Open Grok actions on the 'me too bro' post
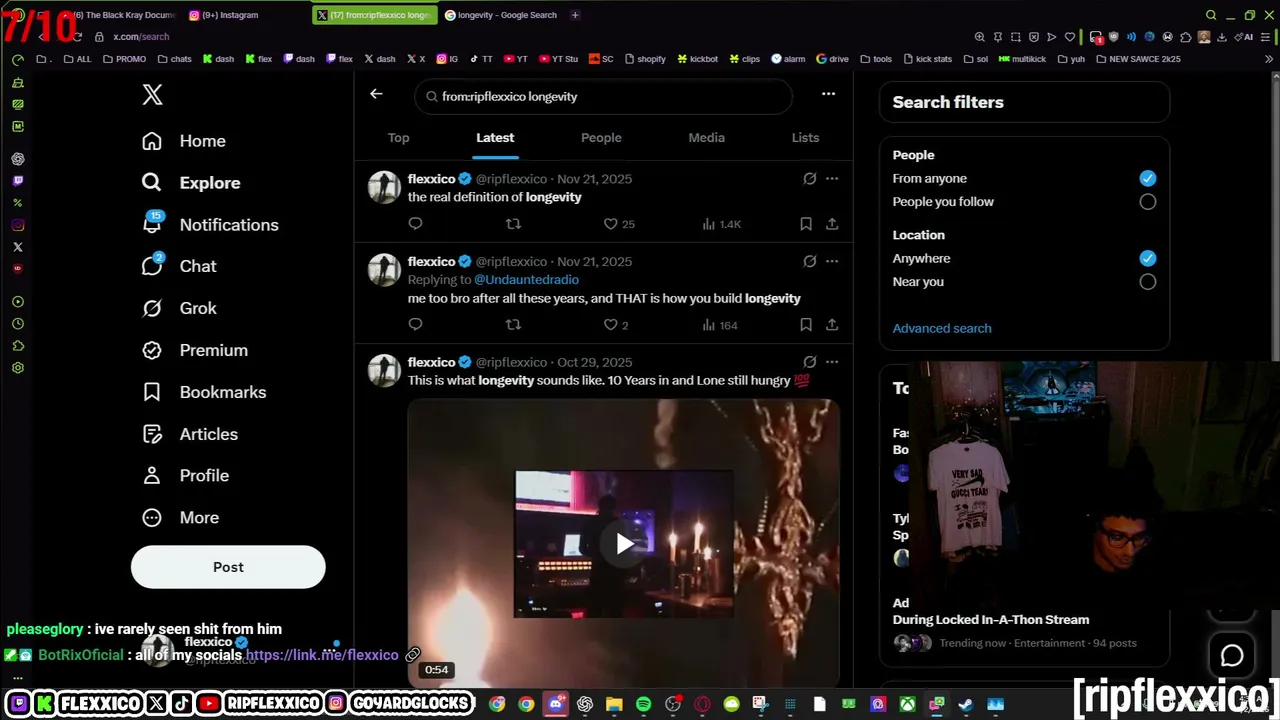The image size is (1280, 720). point(810,262)
